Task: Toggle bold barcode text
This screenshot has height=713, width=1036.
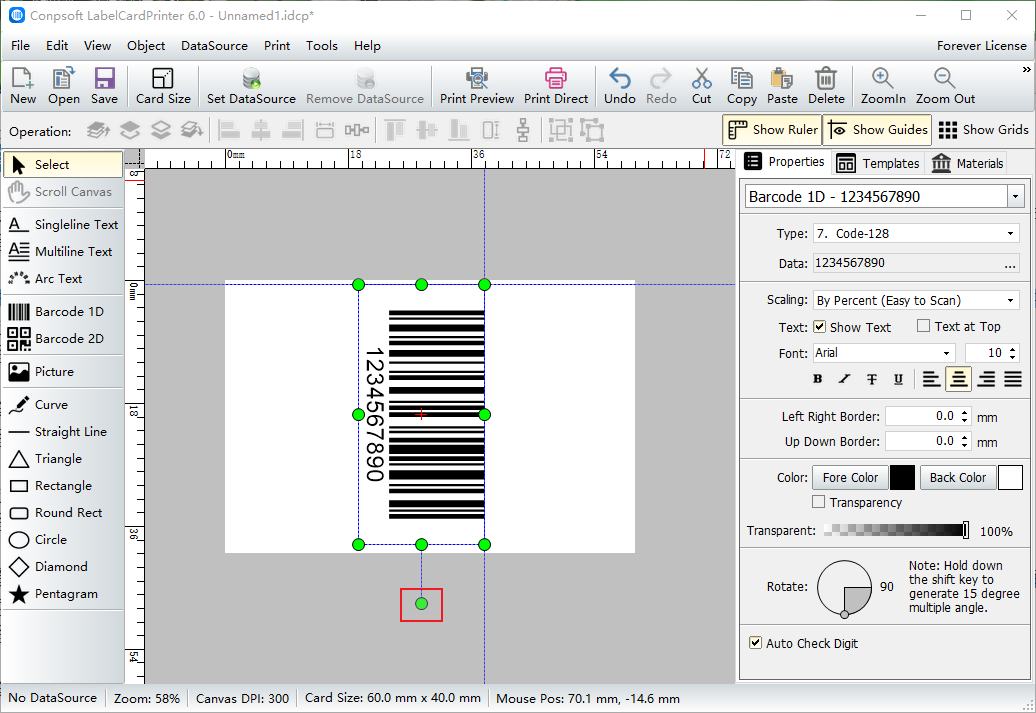Action: coord(817,379)
